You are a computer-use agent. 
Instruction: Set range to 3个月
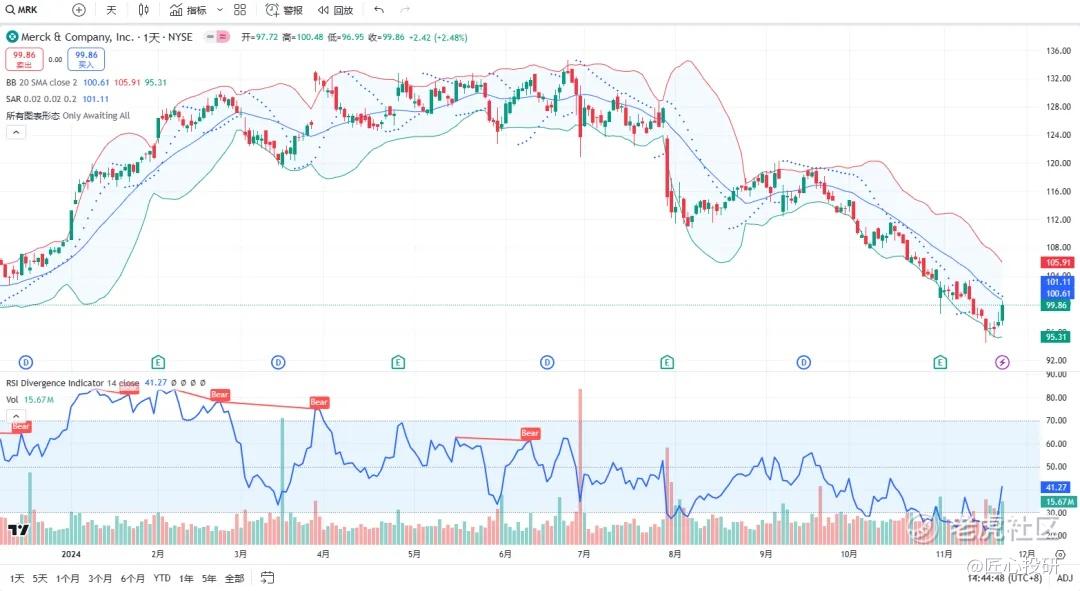pos(100,579)
